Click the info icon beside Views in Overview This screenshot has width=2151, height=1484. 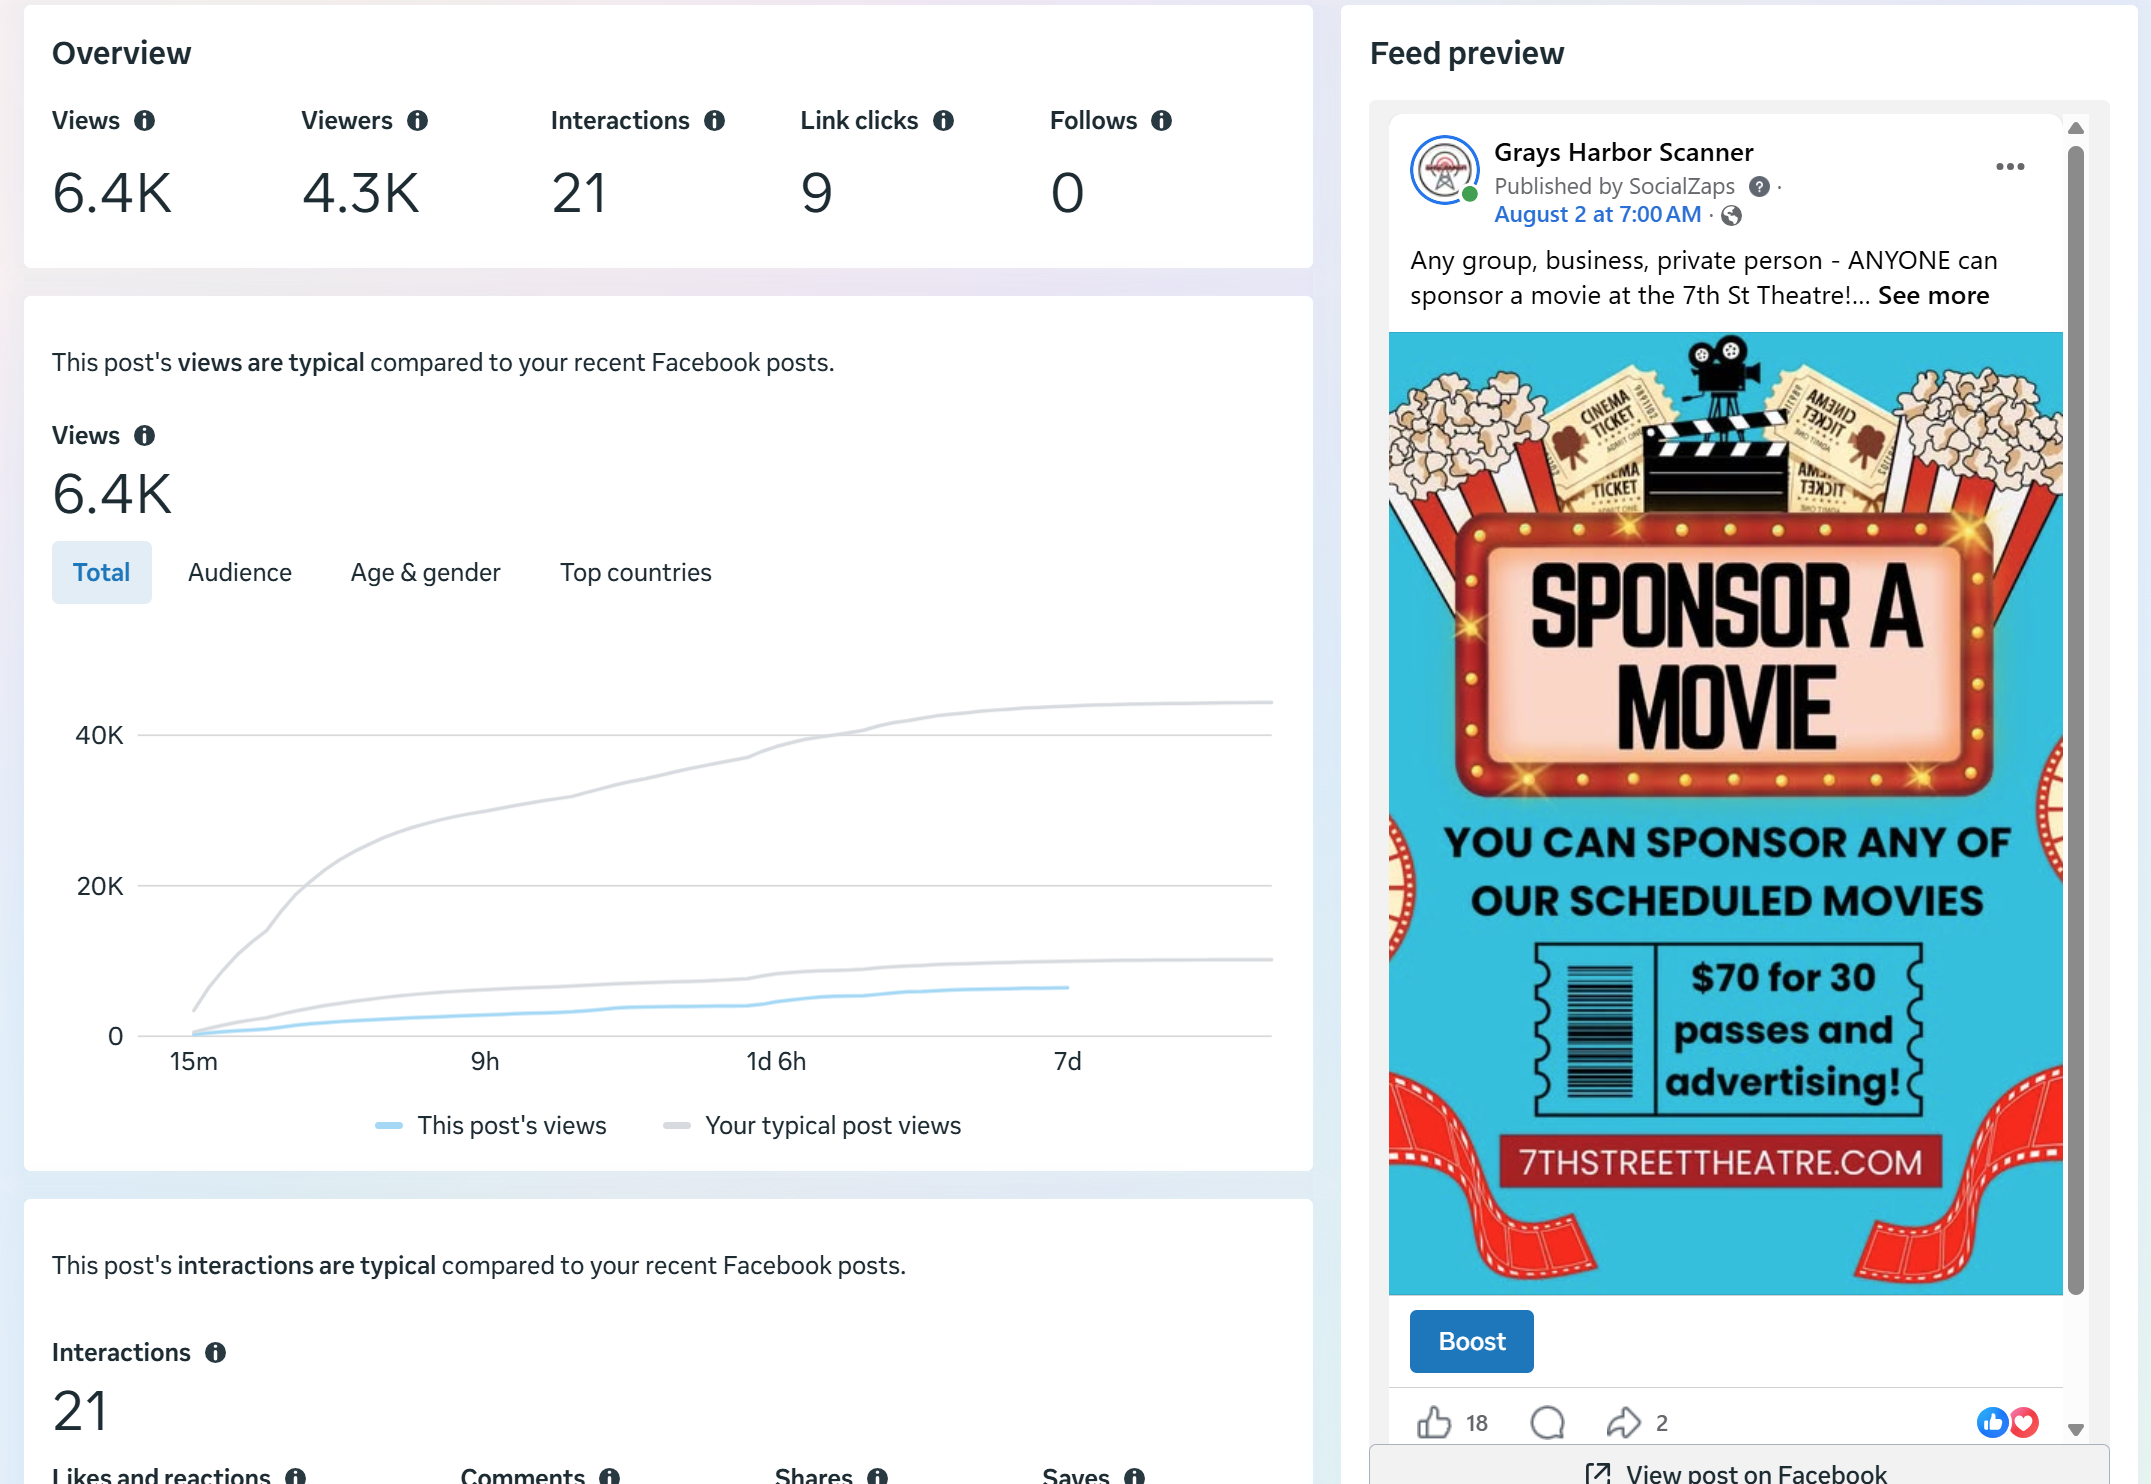click(145, 121)
